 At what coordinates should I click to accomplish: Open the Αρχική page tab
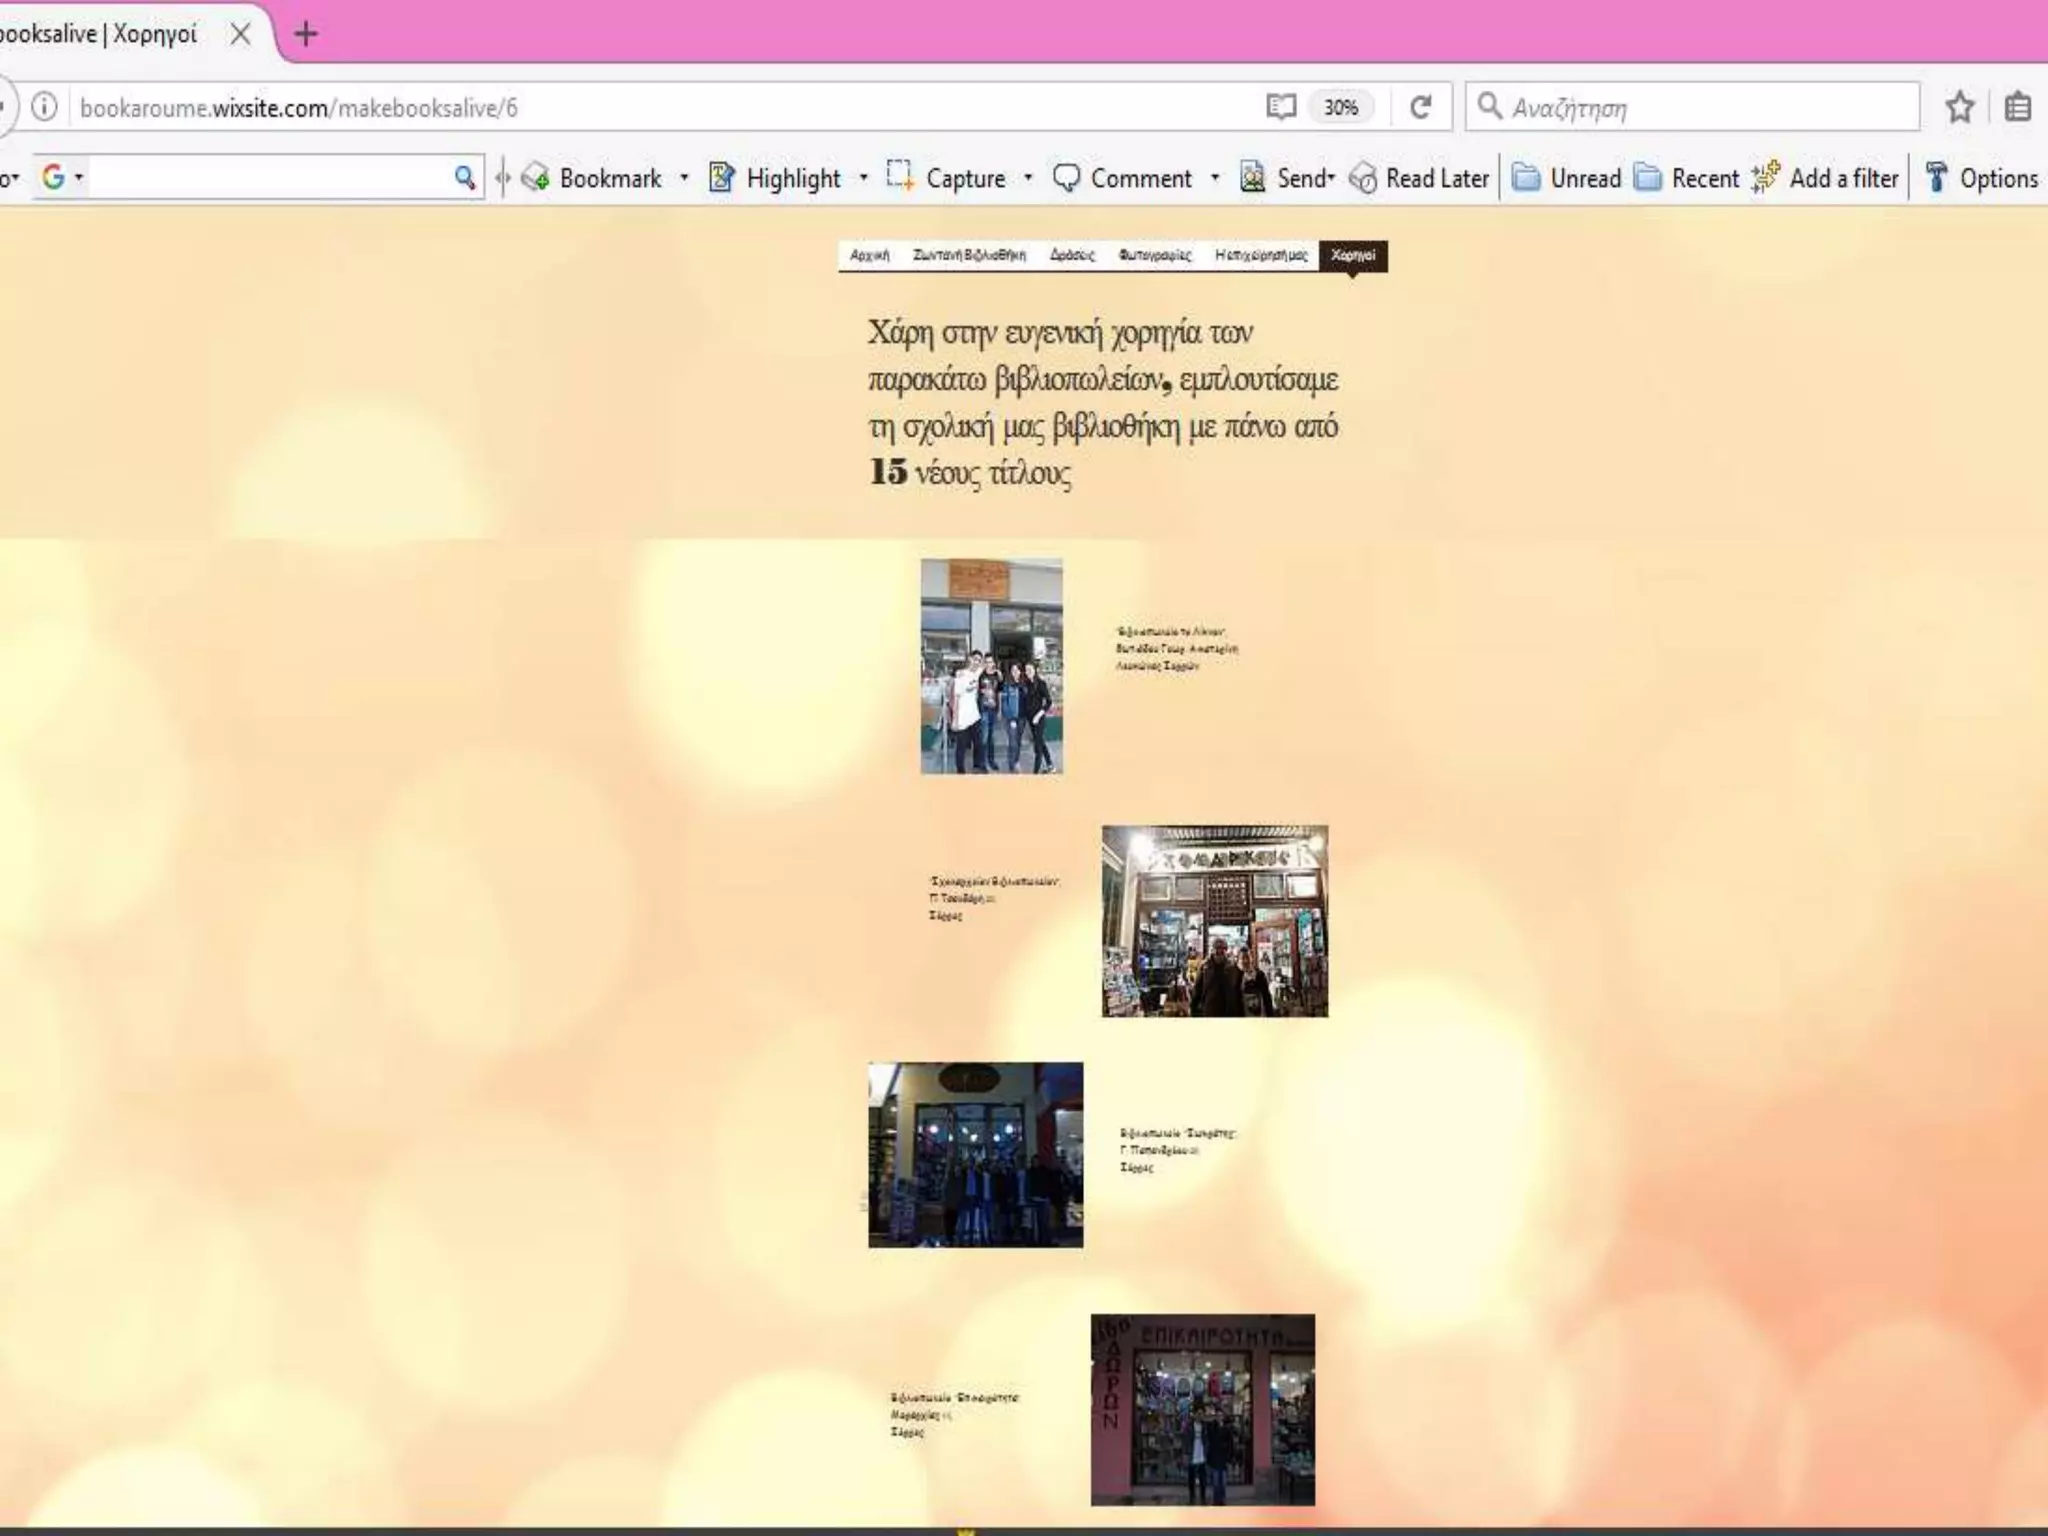869,256
